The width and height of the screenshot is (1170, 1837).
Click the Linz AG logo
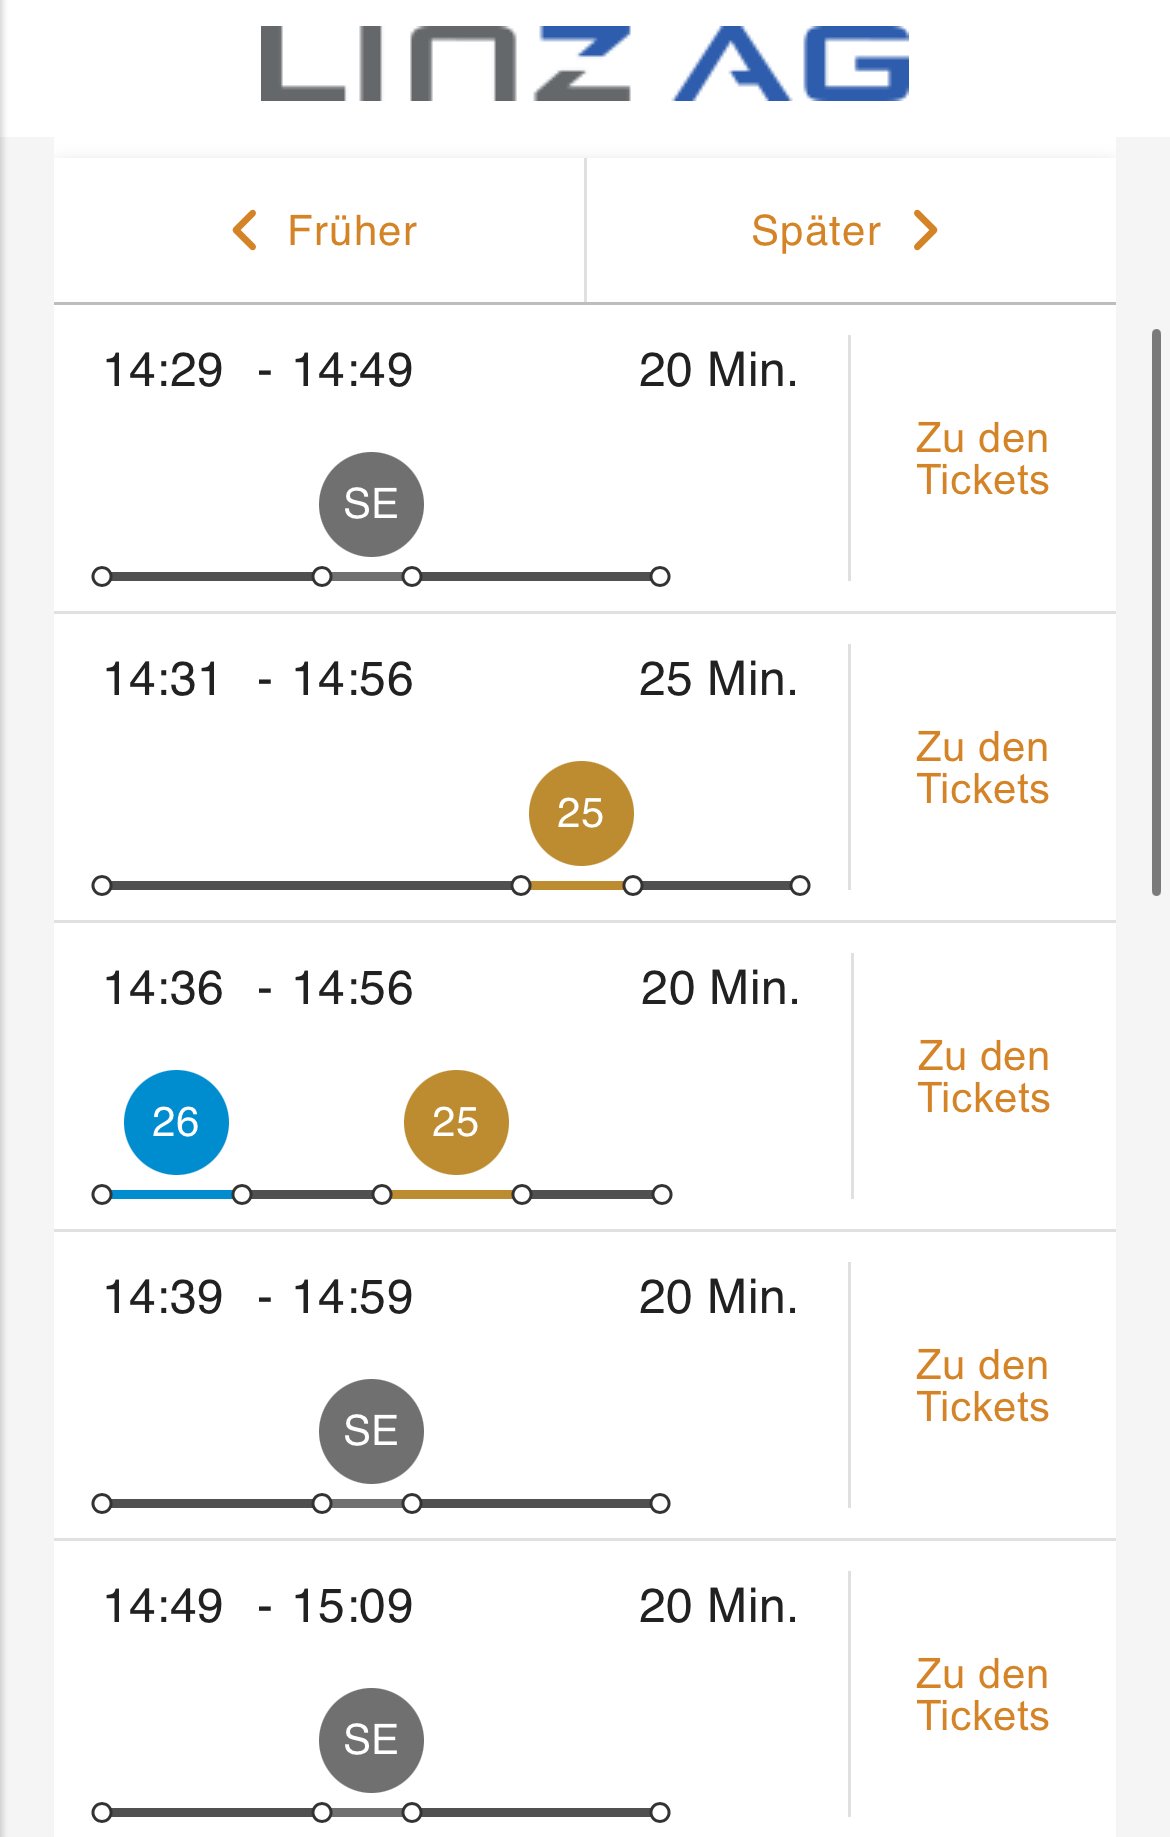coord(585,64)
